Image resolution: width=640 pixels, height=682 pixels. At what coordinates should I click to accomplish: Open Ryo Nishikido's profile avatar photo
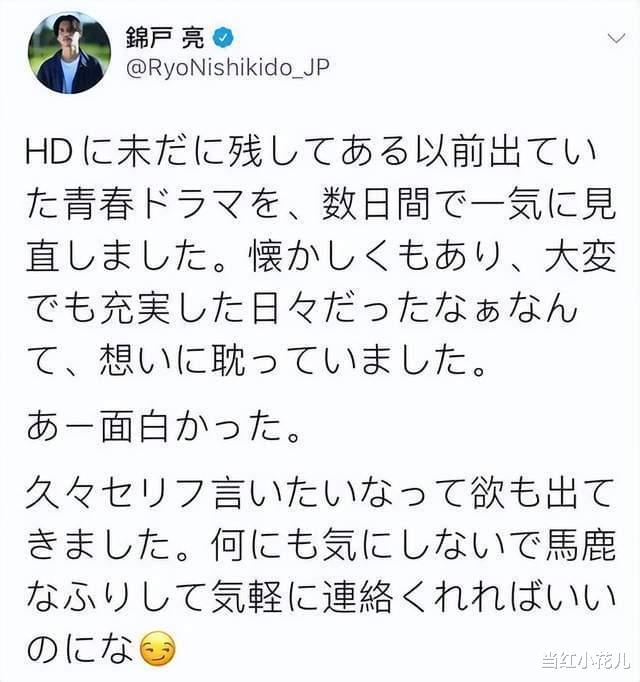tap(70, 52)
